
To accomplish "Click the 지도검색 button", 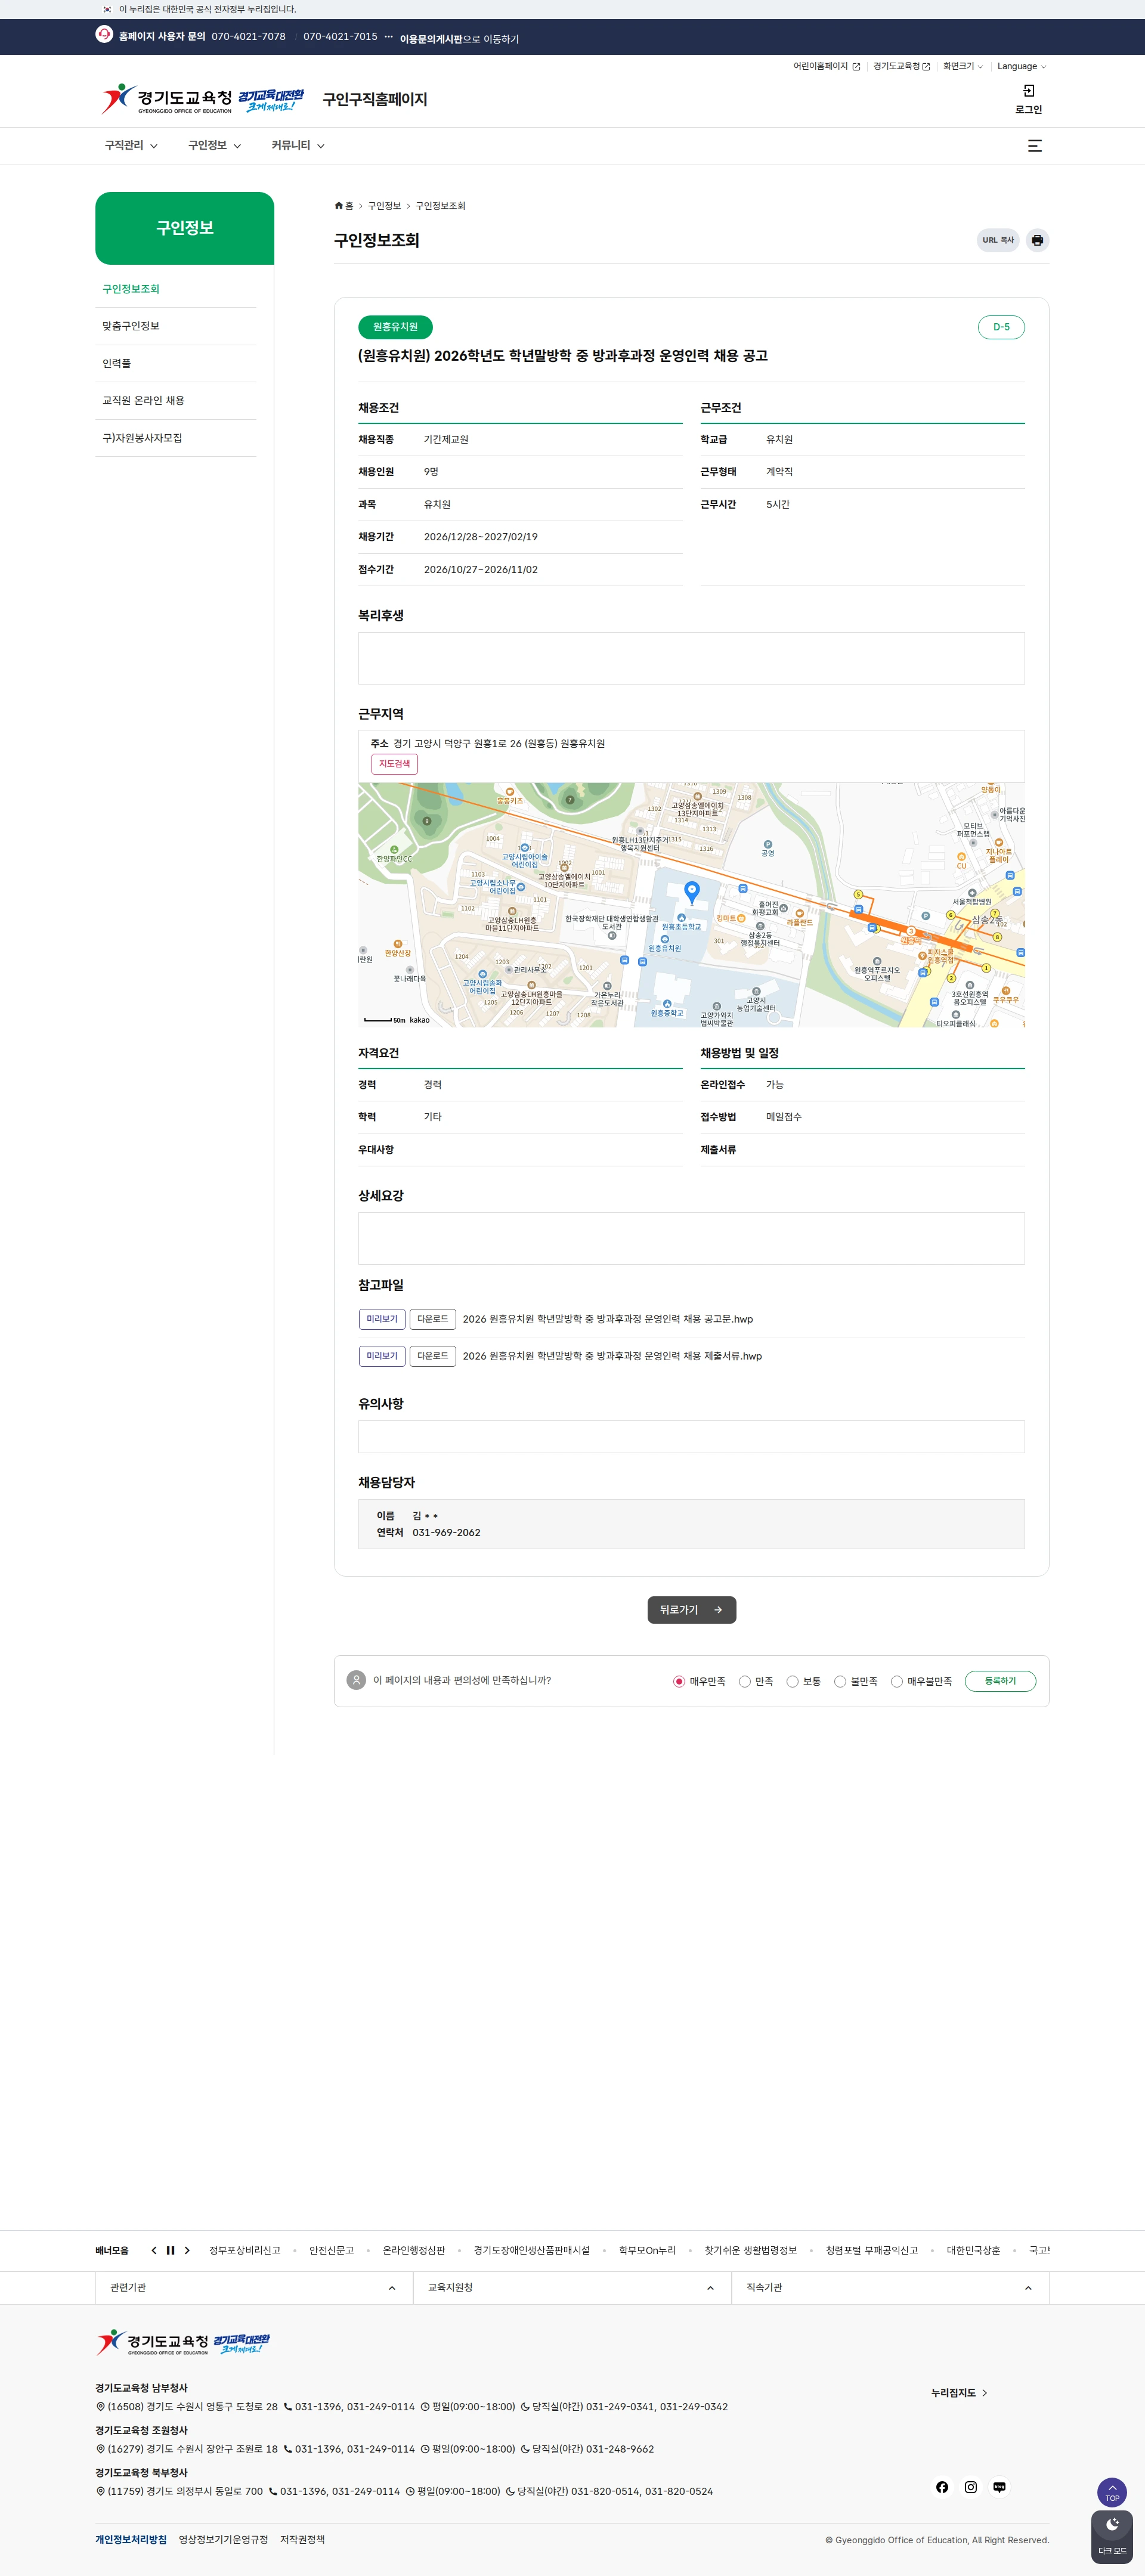I will coord(394,764).
